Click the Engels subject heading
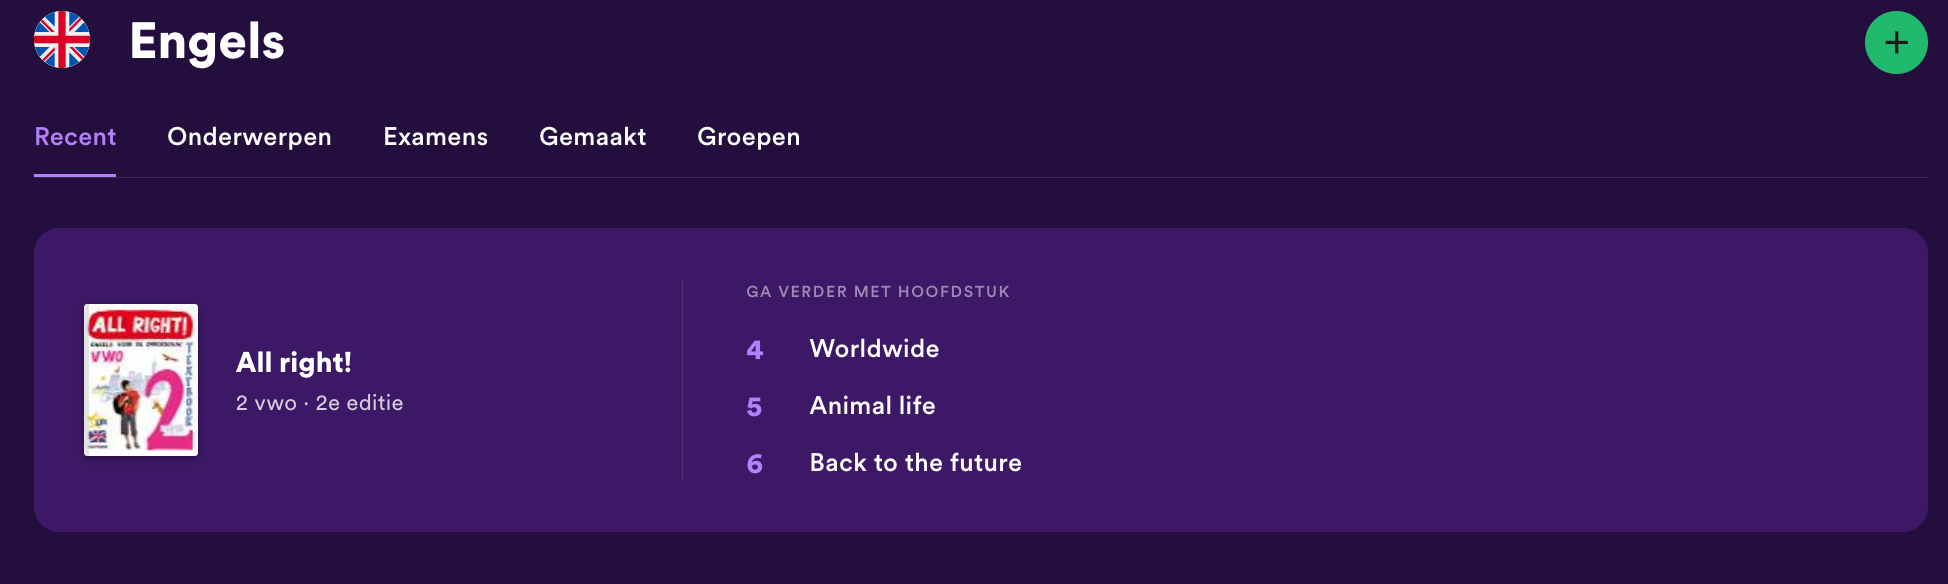1948x584 pixels. point(207,43)
